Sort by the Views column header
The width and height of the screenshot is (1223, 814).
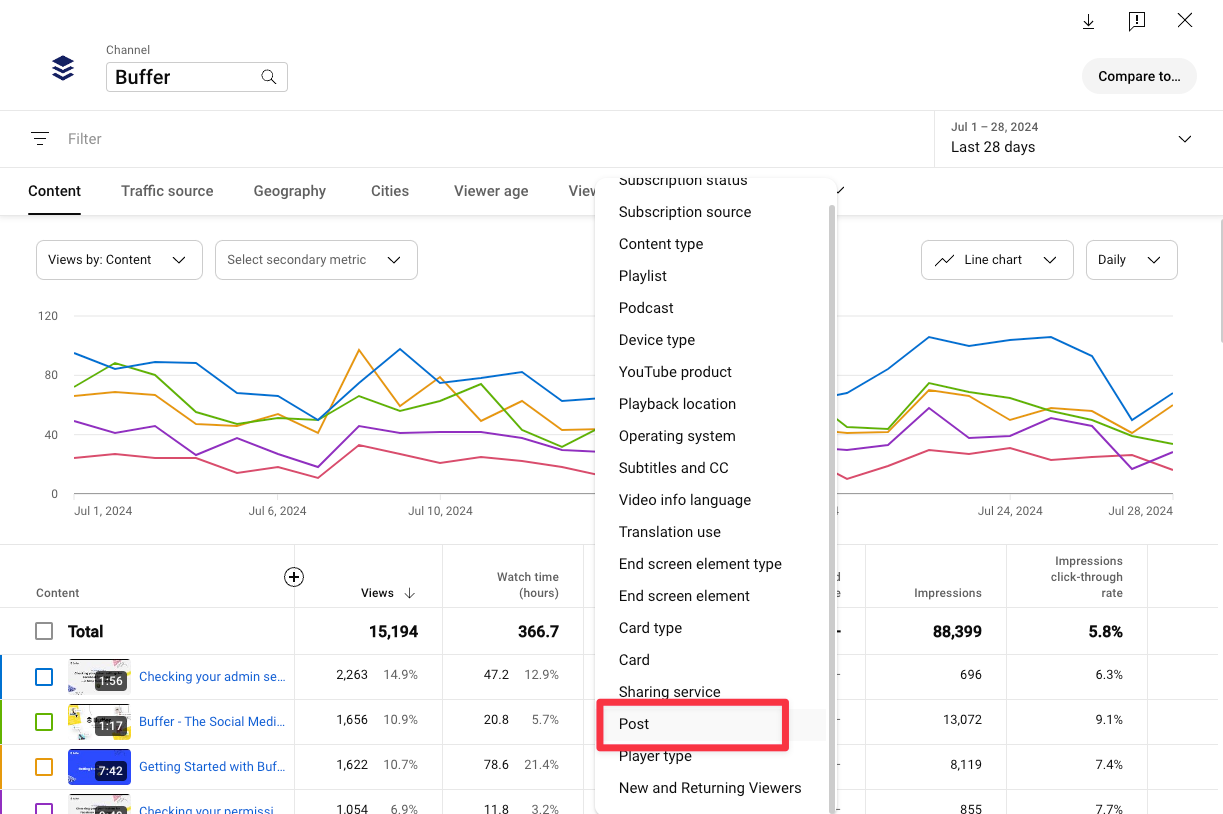[x=377, y=593]
